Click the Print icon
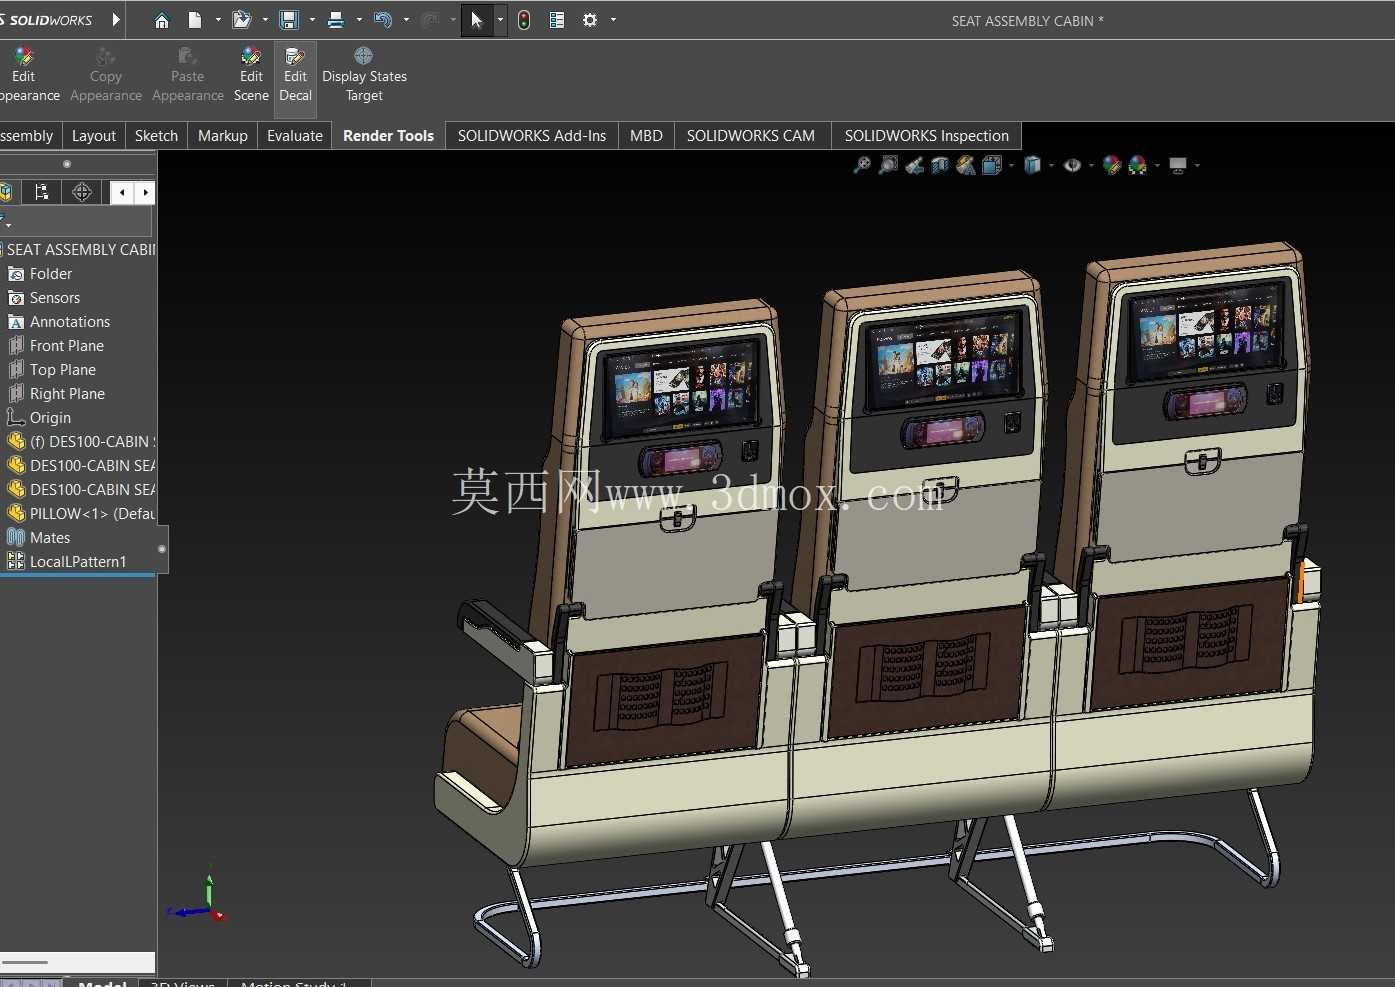This screenshot has height=987, width=1395. point(336,20)
